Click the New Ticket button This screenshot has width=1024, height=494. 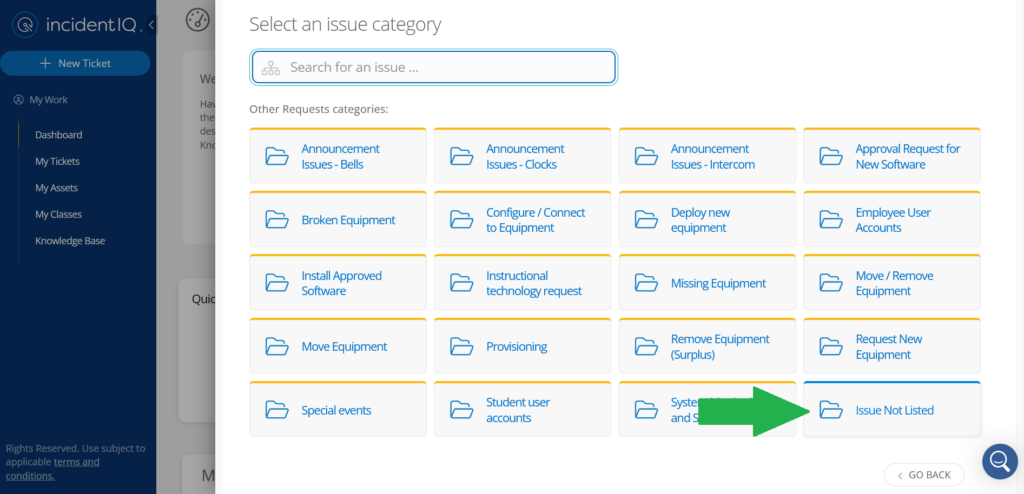[75, 63]
